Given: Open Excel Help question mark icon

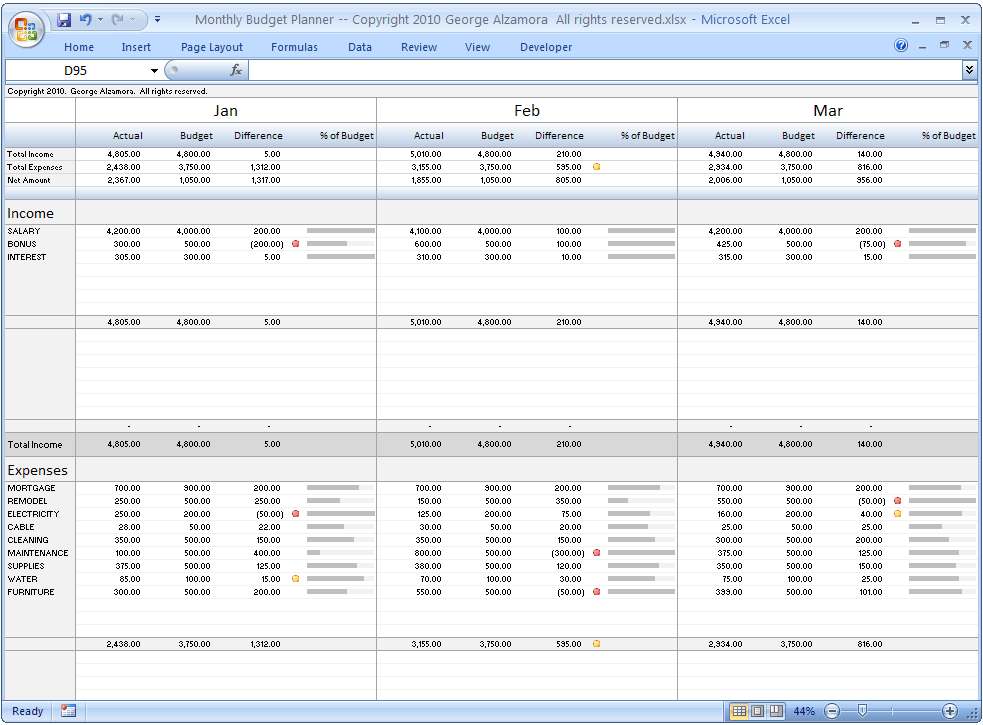Looking at the screenshot, I should [x=901, y=45].
